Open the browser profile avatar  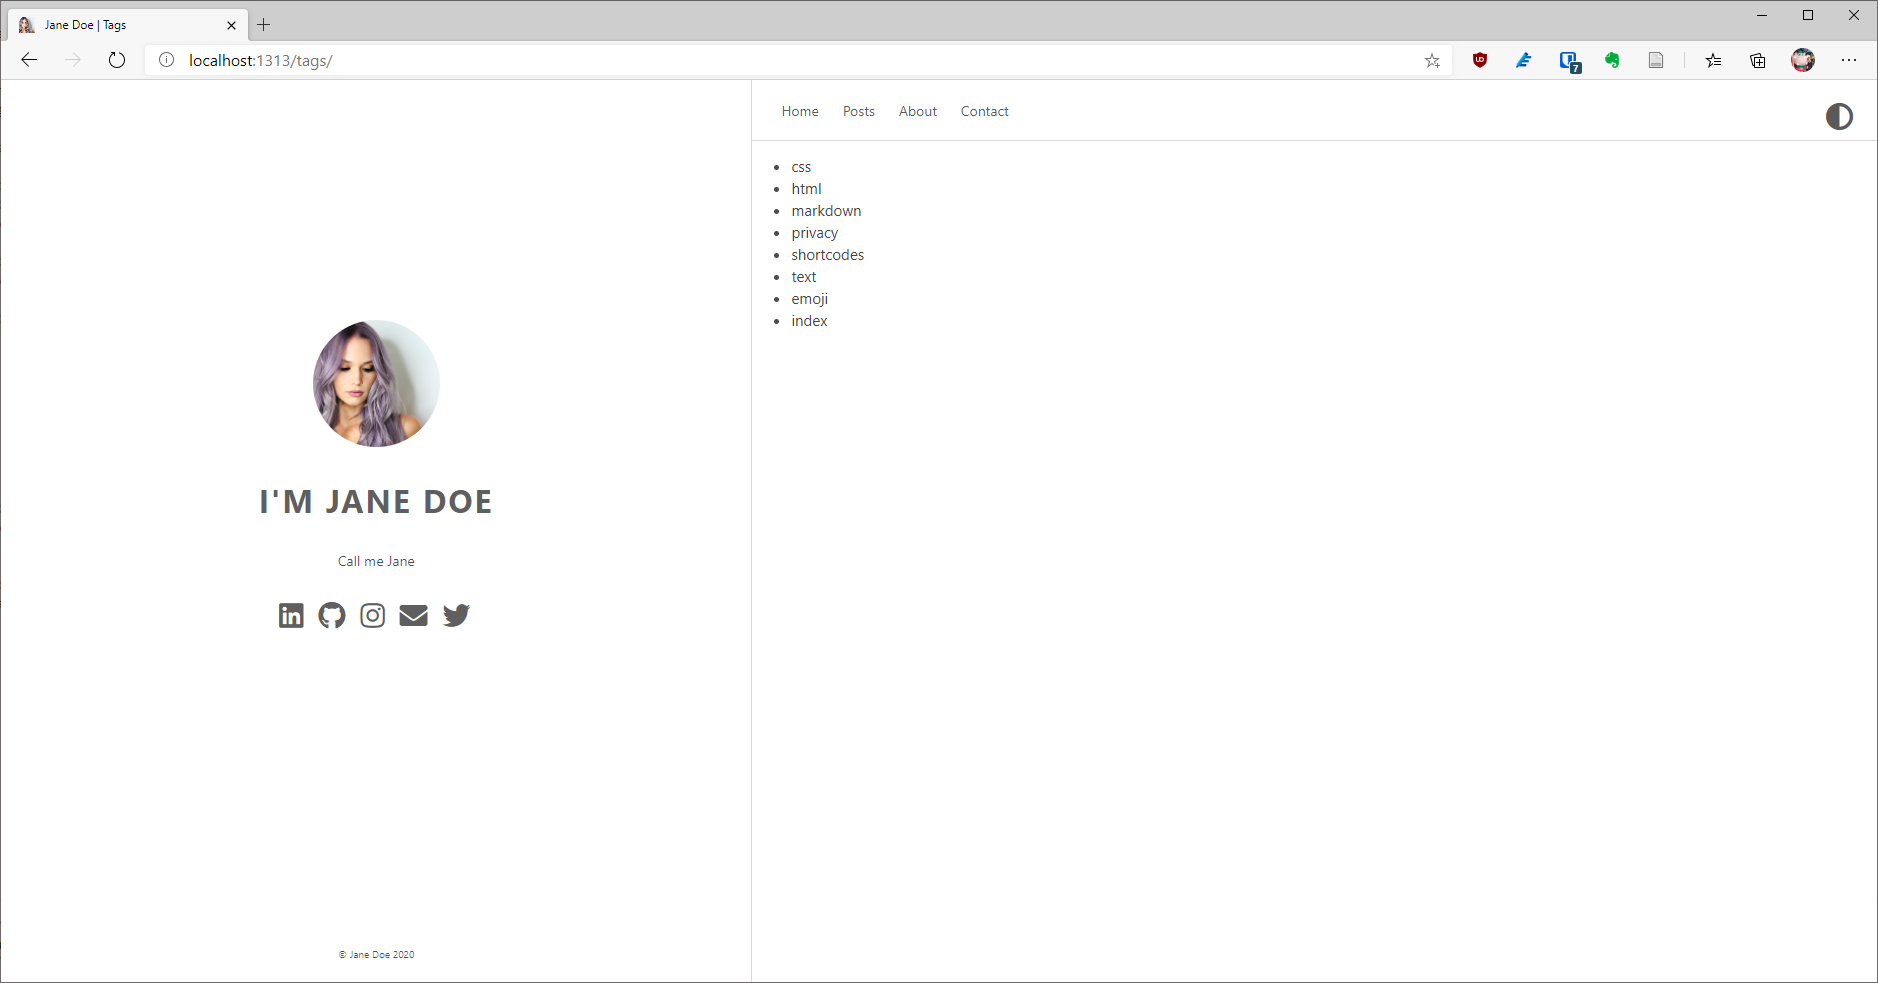1803,60
